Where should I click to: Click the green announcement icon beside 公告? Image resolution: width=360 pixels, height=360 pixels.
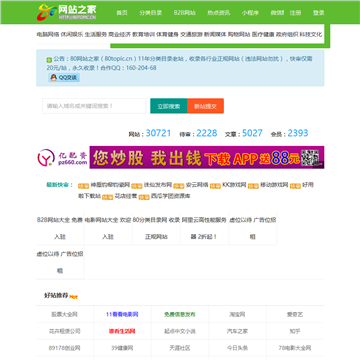click(49, 60)
